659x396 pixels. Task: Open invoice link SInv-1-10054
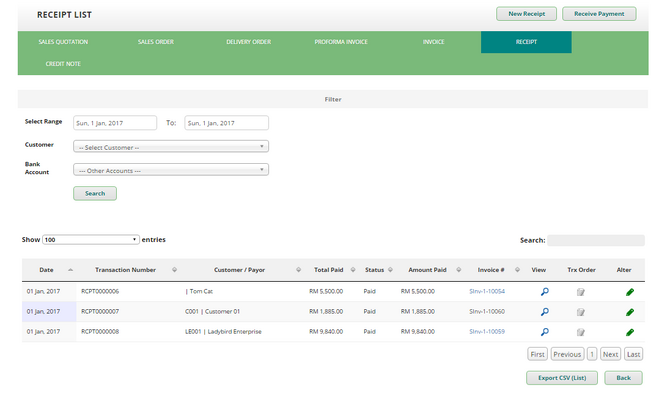pyautogui.click(x=487, y=291)
